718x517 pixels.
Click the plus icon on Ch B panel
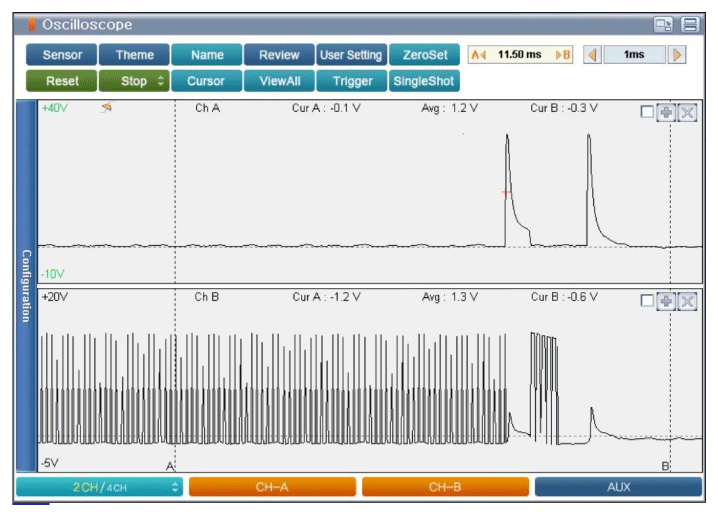coord(666,301)
